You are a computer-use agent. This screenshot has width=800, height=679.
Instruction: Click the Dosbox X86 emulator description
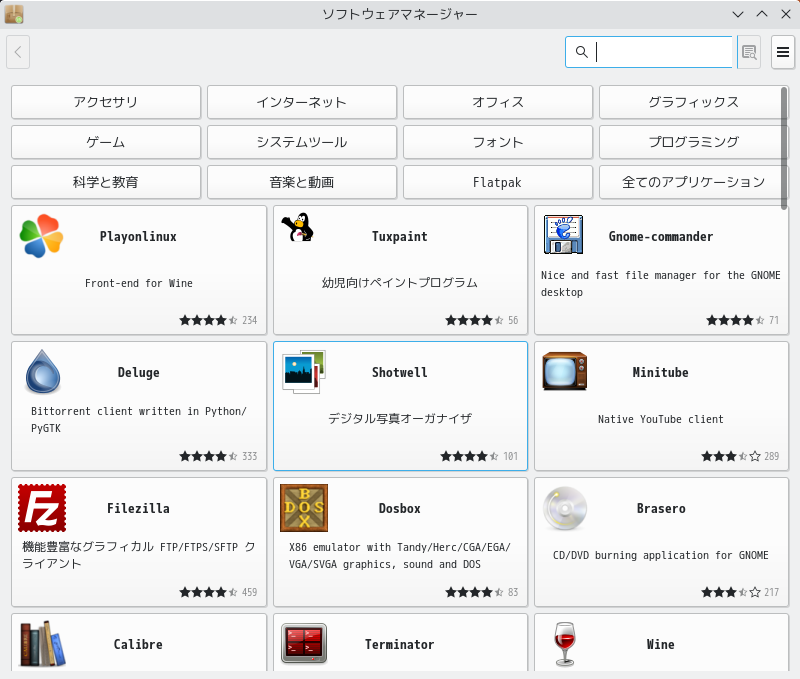click(399, 556)
